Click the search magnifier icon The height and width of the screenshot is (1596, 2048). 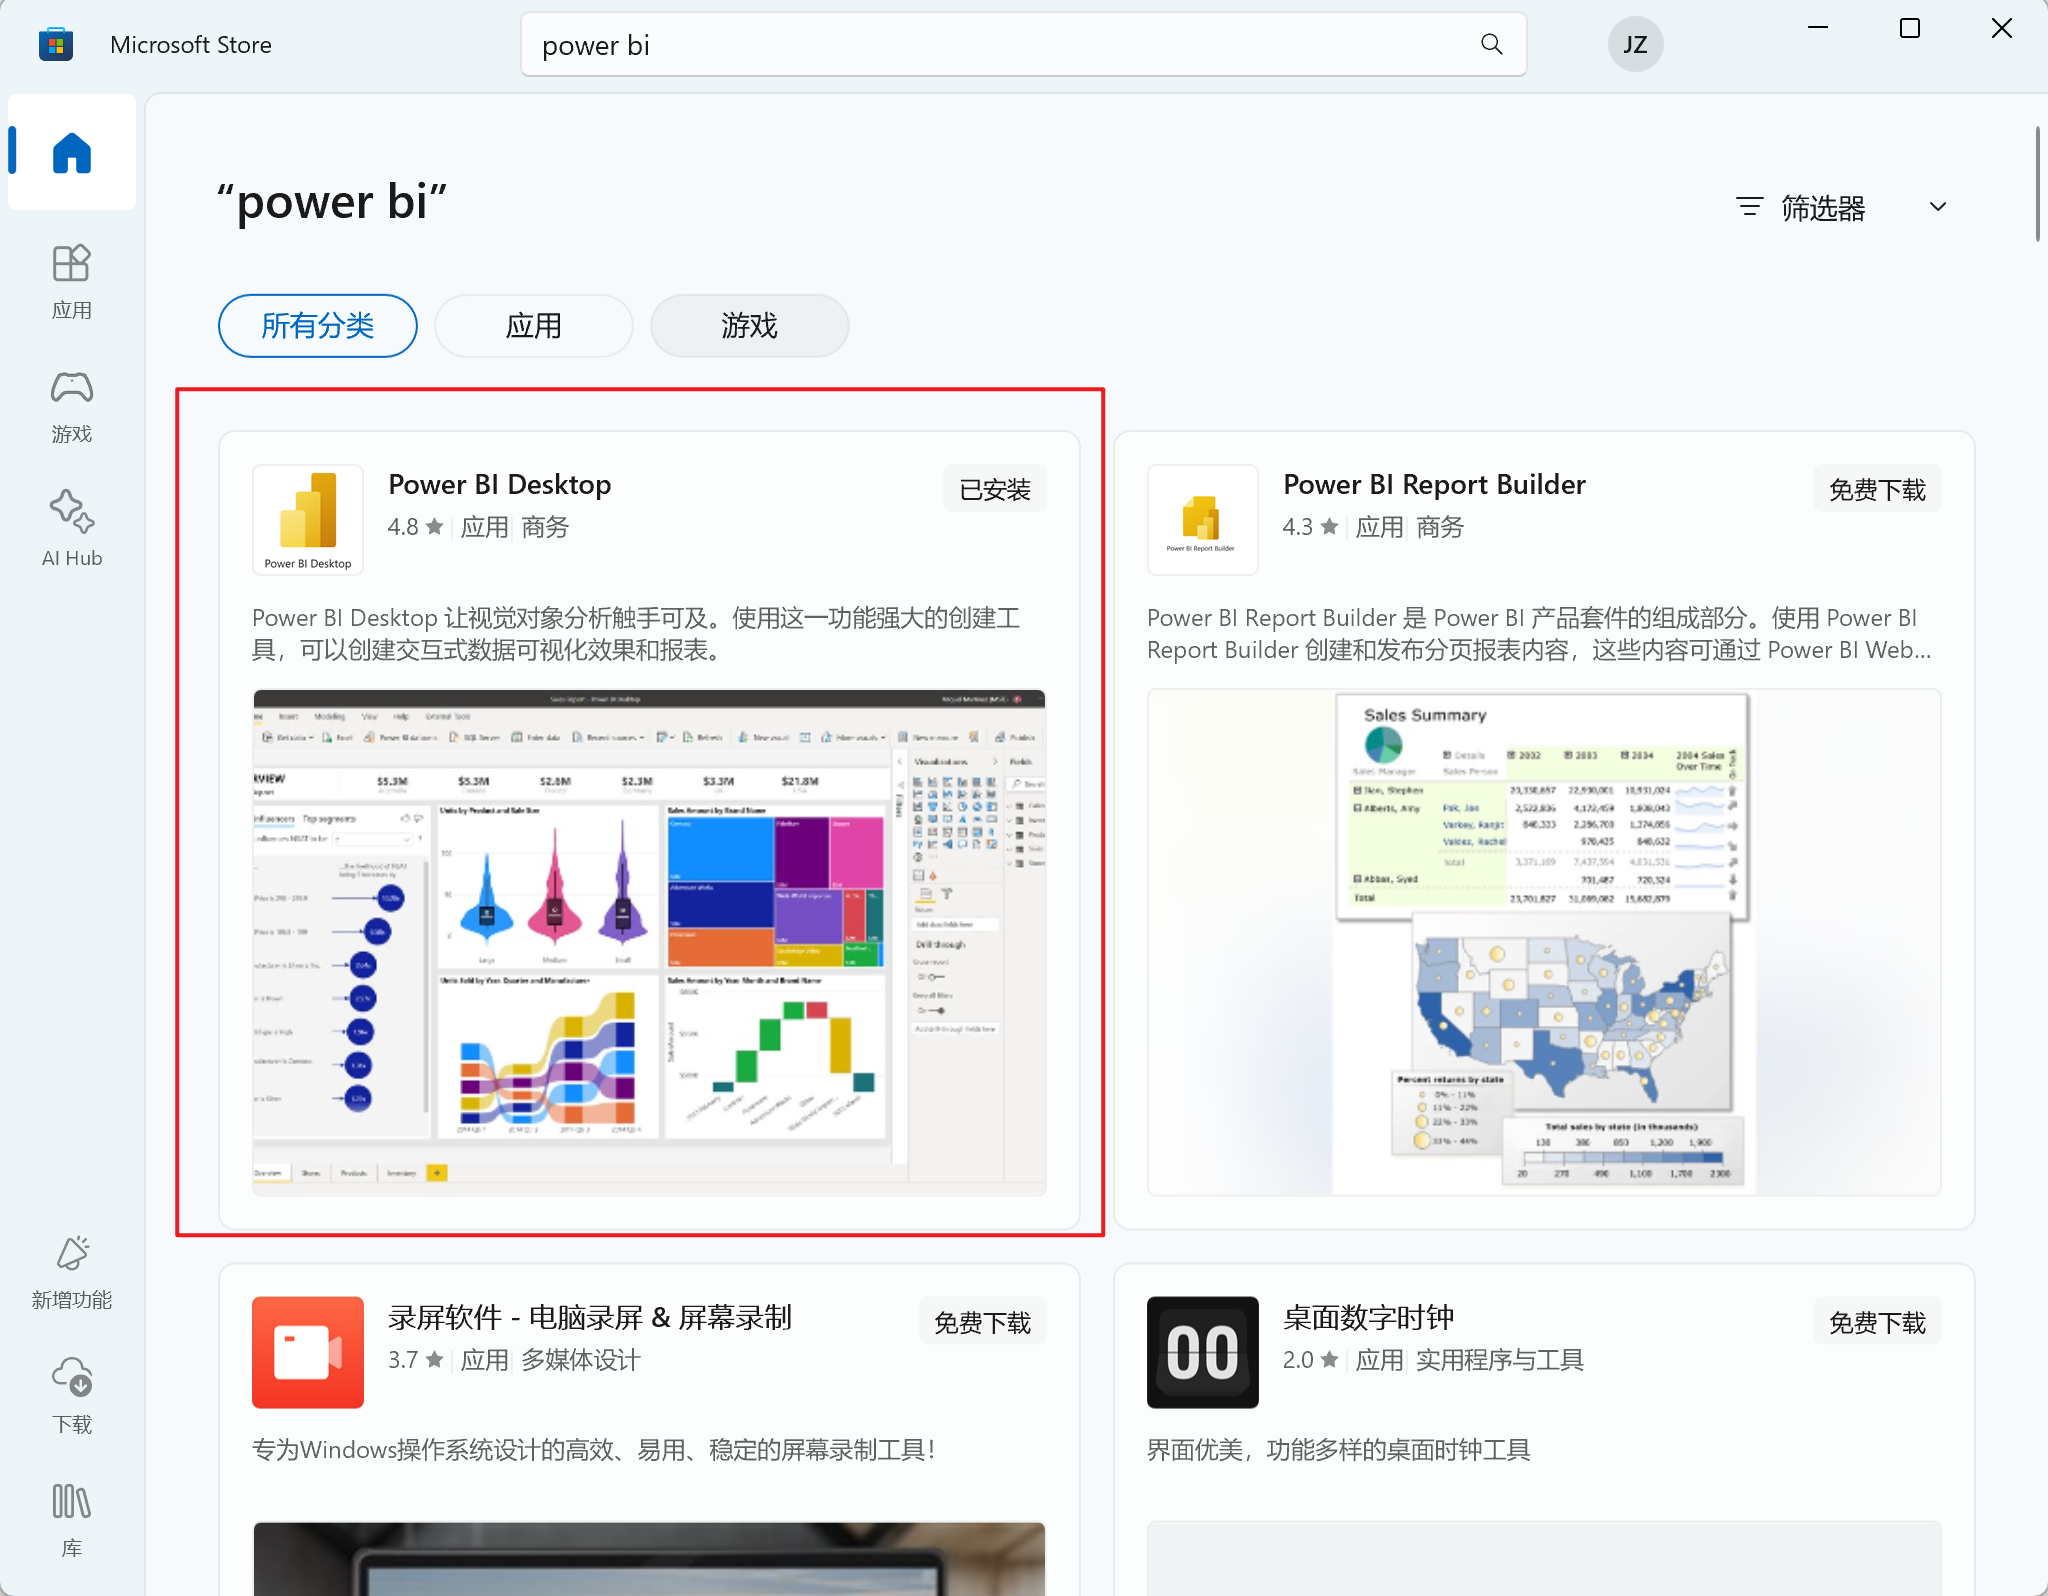coord(1491,45)
